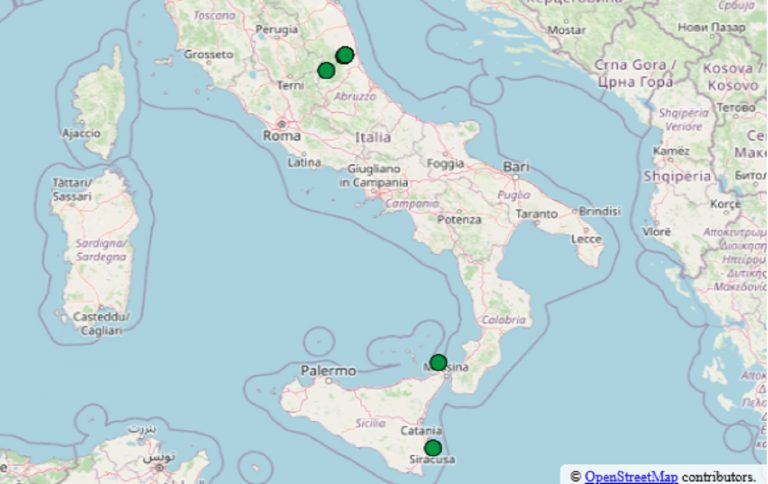Click the Grosseto city label
768x484 pixels.
coord(208,54)
